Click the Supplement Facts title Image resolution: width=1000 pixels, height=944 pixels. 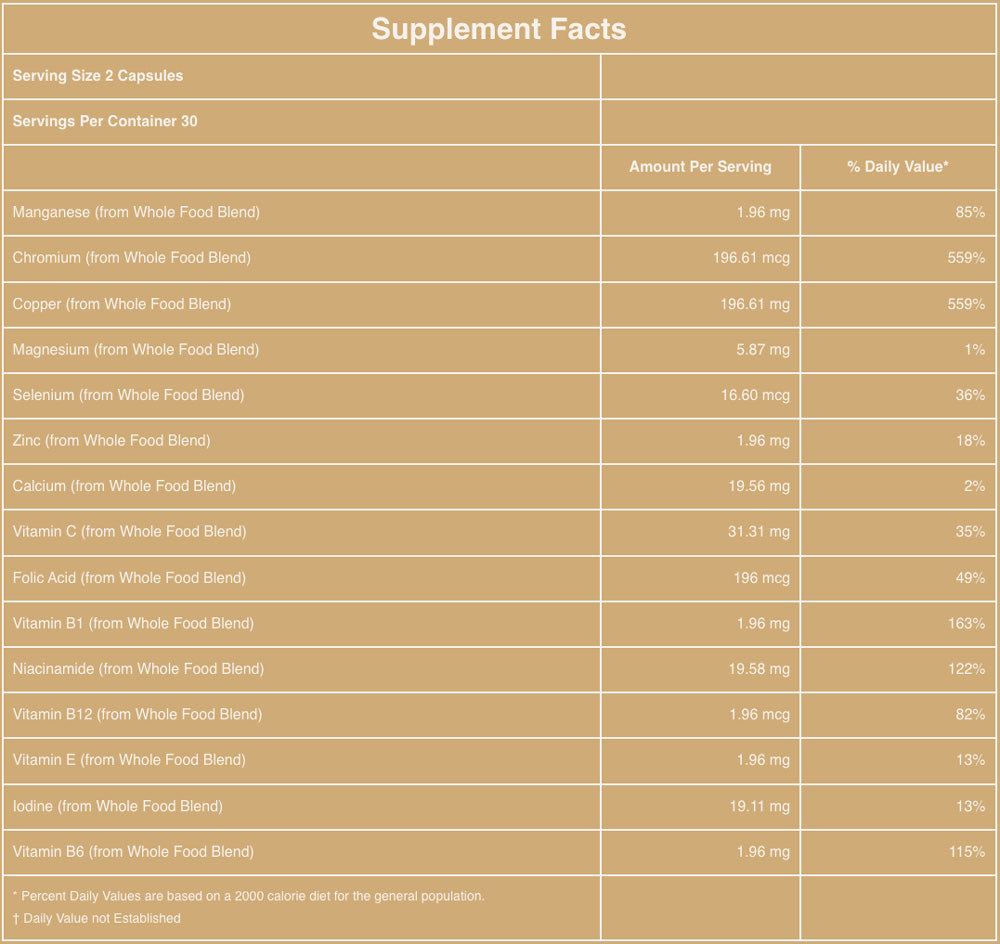[x=499, y=29]
